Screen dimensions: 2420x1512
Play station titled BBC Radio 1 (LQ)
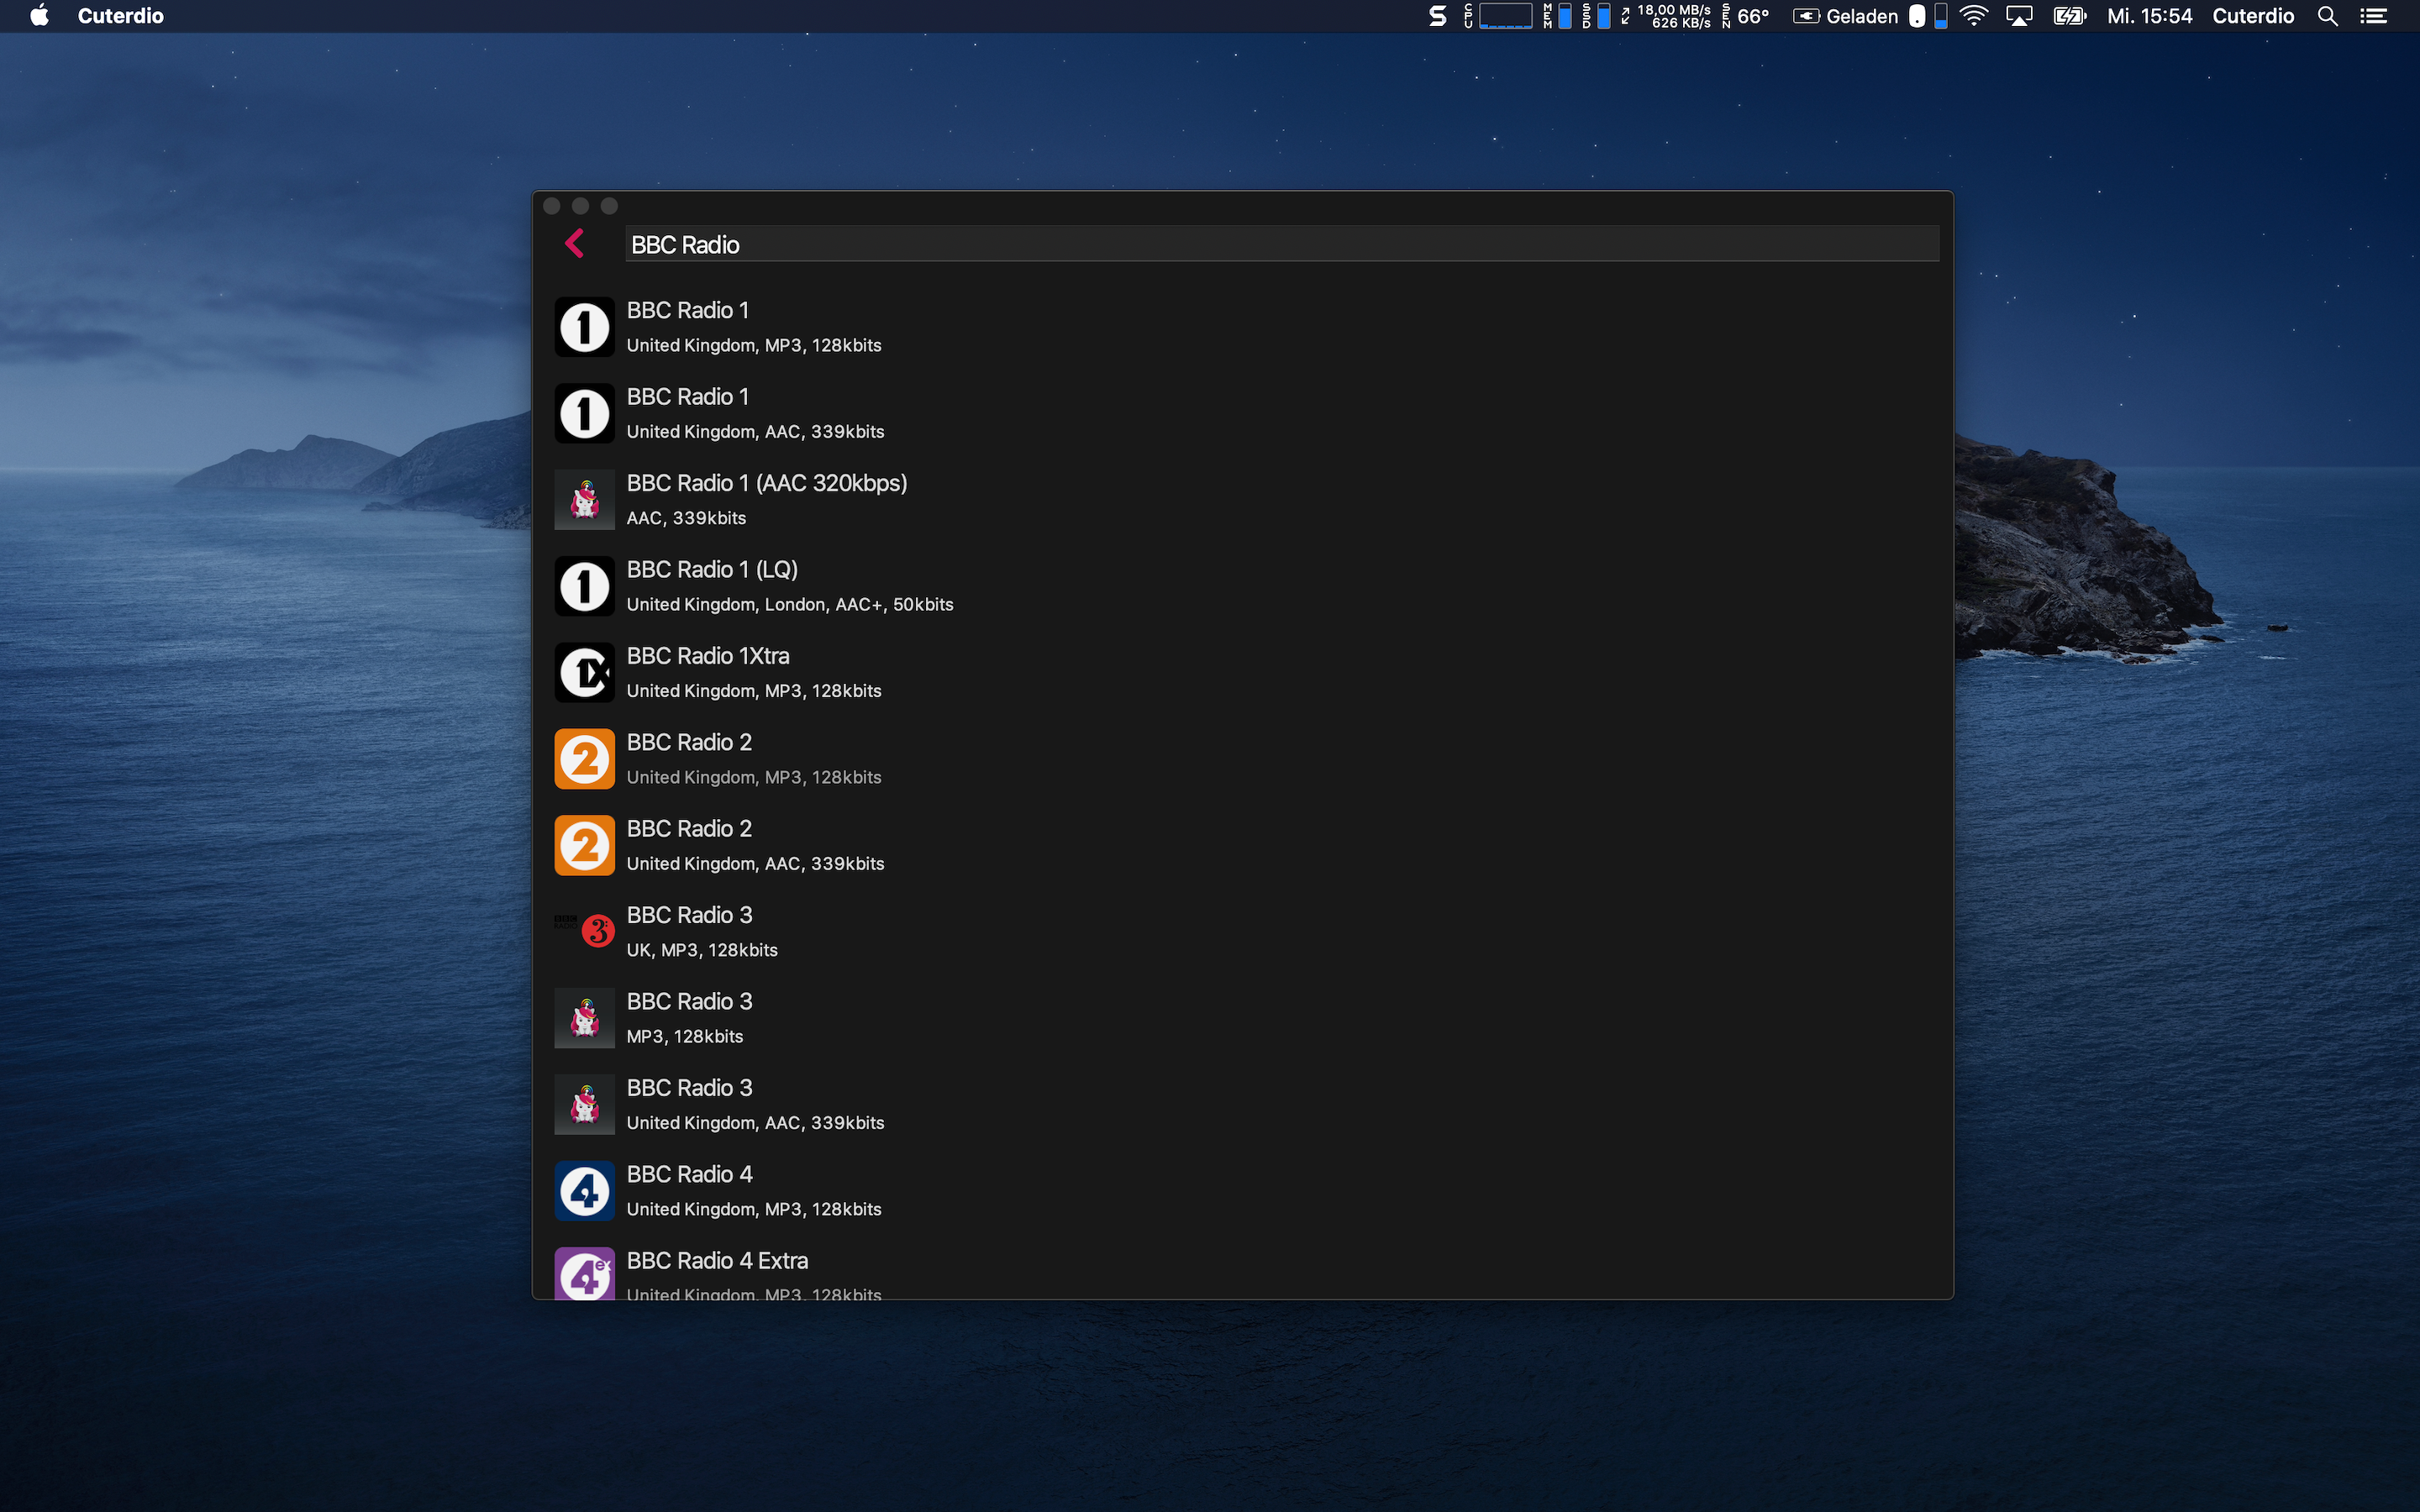tap(712, 569)
